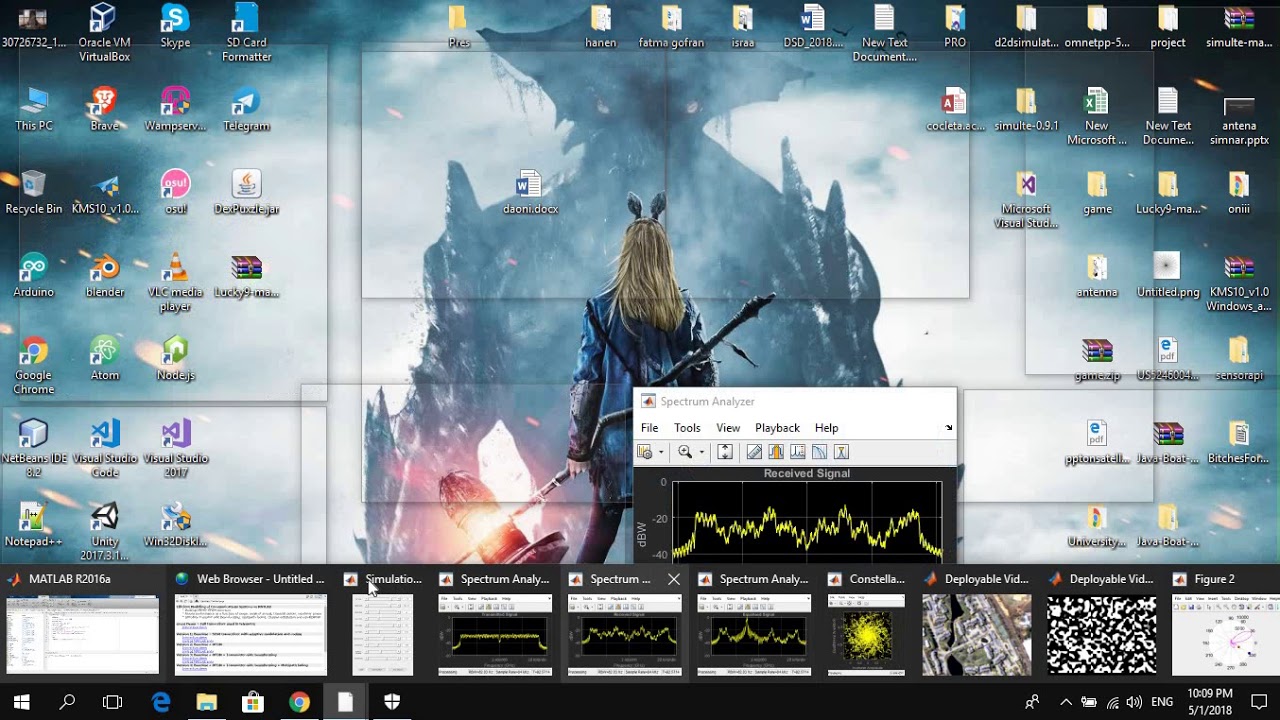
Task: Open Cursor Measurements ruler icon
Action: [754, 452]
